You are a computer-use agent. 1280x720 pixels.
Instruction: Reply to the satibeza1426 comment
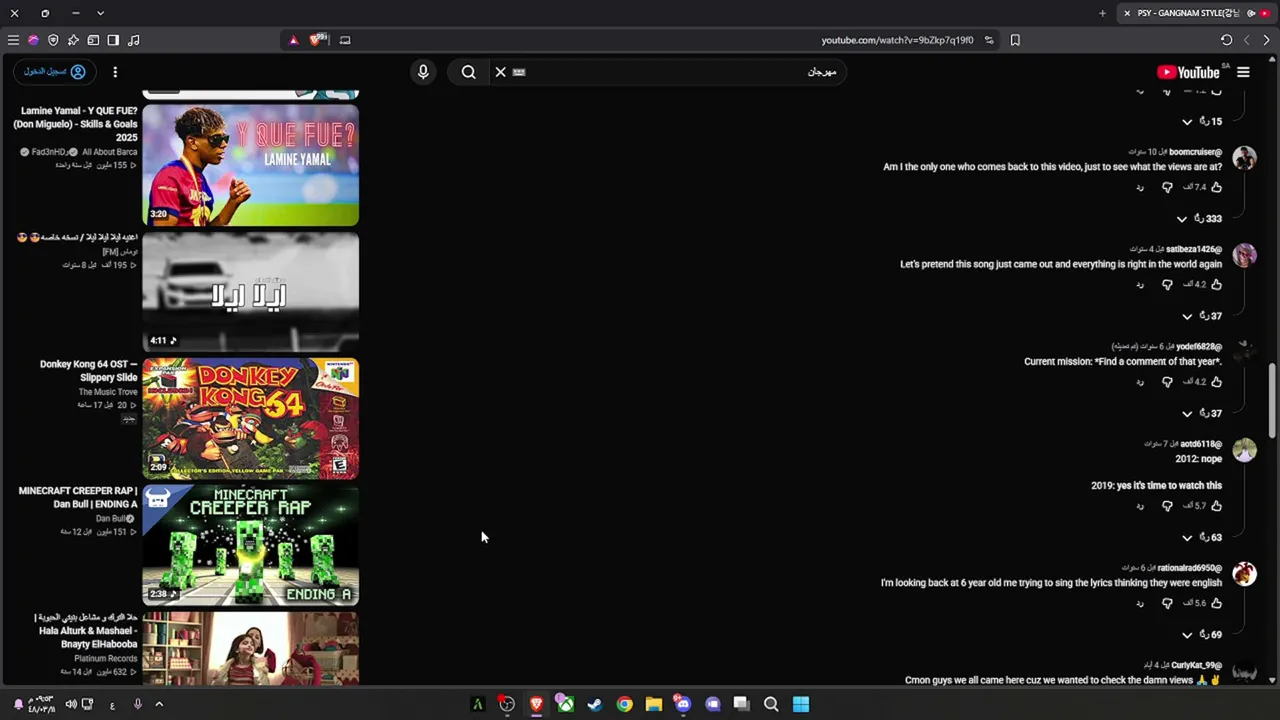point(1140,285)
